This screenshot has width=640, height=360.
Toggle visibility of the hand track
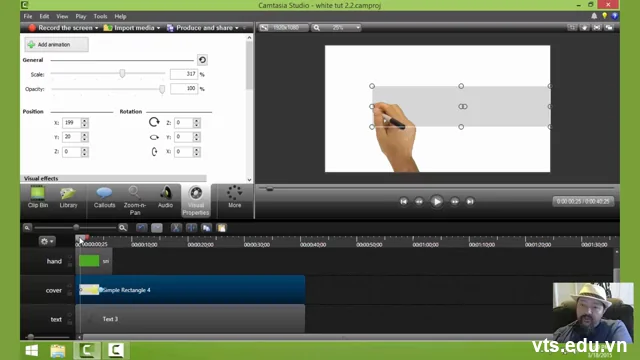tap(70, 258)
